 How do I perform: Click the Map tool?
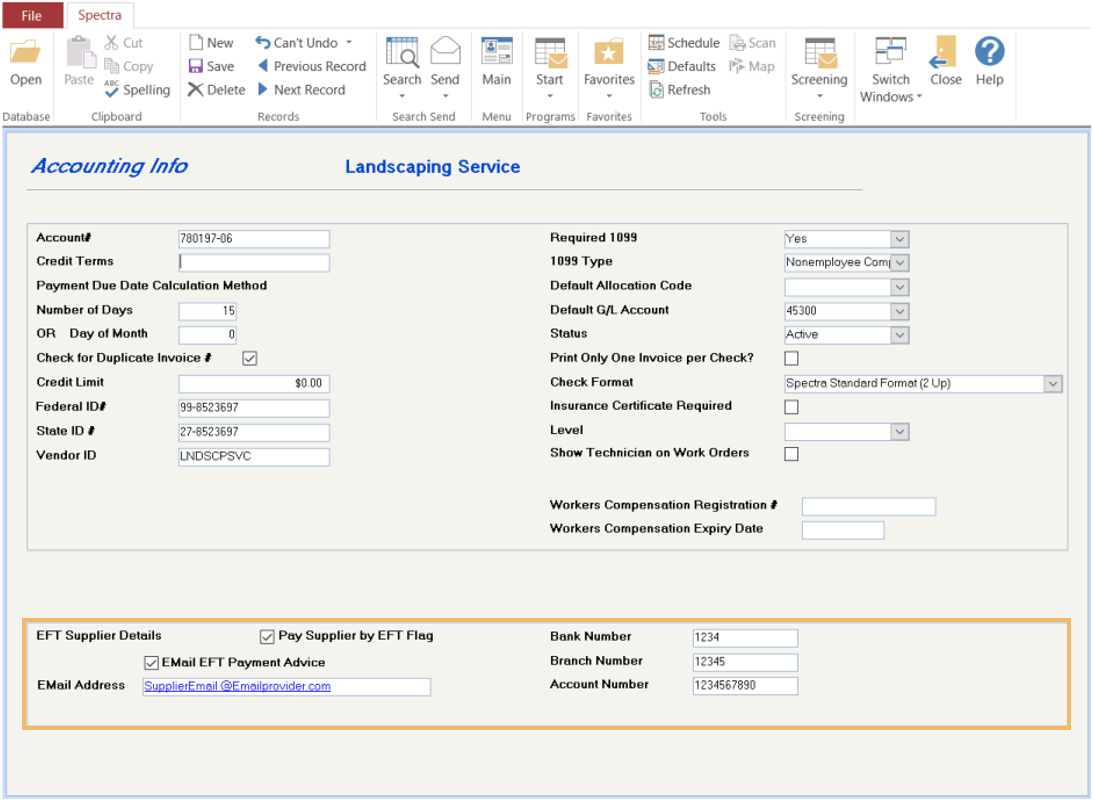coord(751,67)
